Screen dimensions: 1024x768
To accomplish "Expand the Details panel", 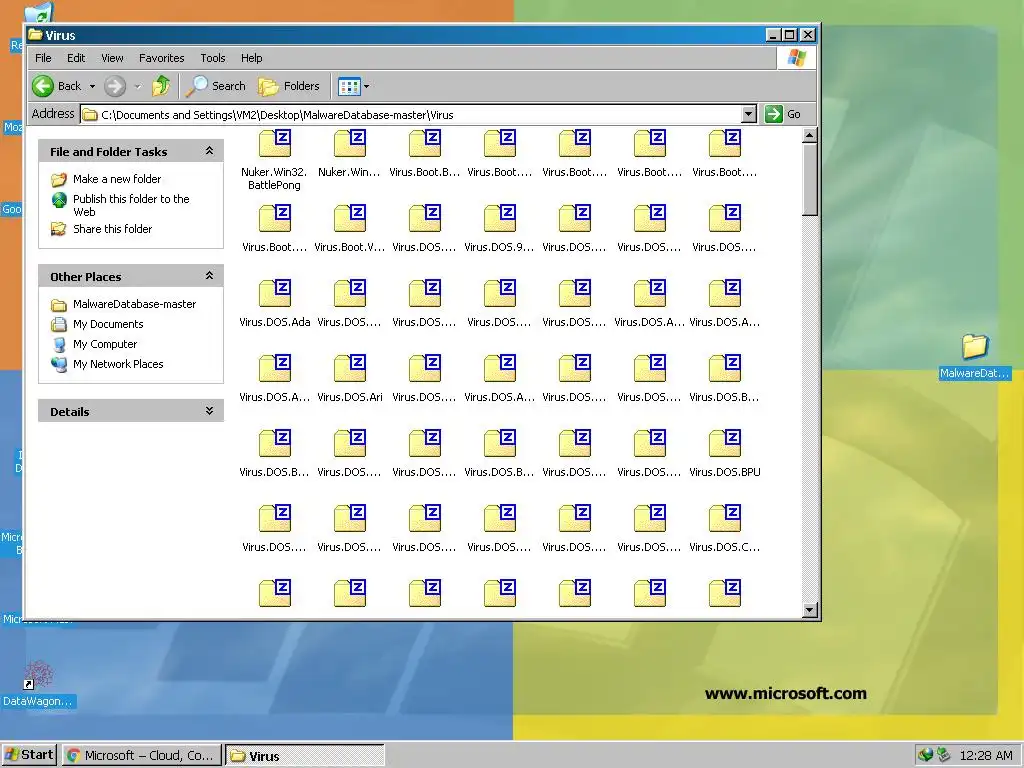I will (x=209, y=411).
